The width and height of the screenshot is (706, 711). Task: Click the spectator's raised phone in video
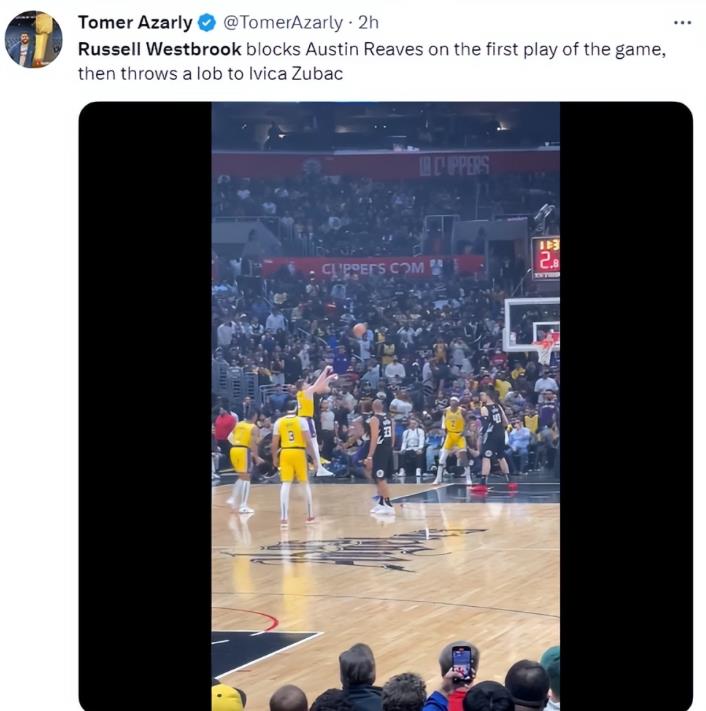[x=461, y=663]
